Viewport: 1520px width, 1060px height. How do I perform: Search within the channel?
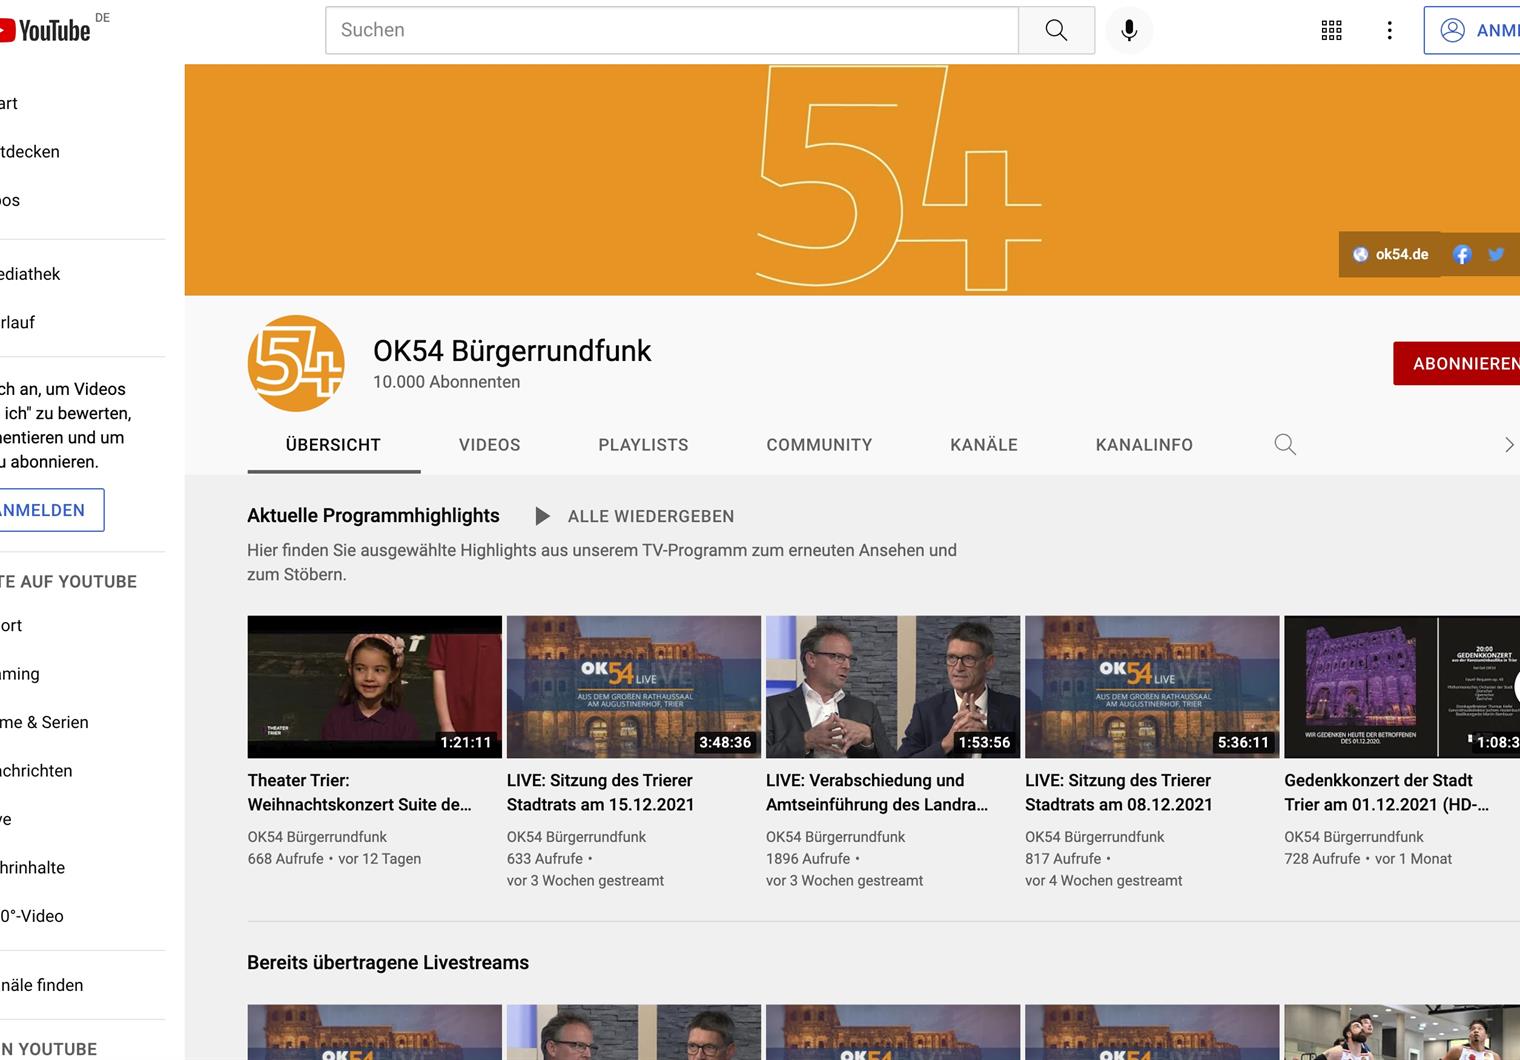(1285, 444)
